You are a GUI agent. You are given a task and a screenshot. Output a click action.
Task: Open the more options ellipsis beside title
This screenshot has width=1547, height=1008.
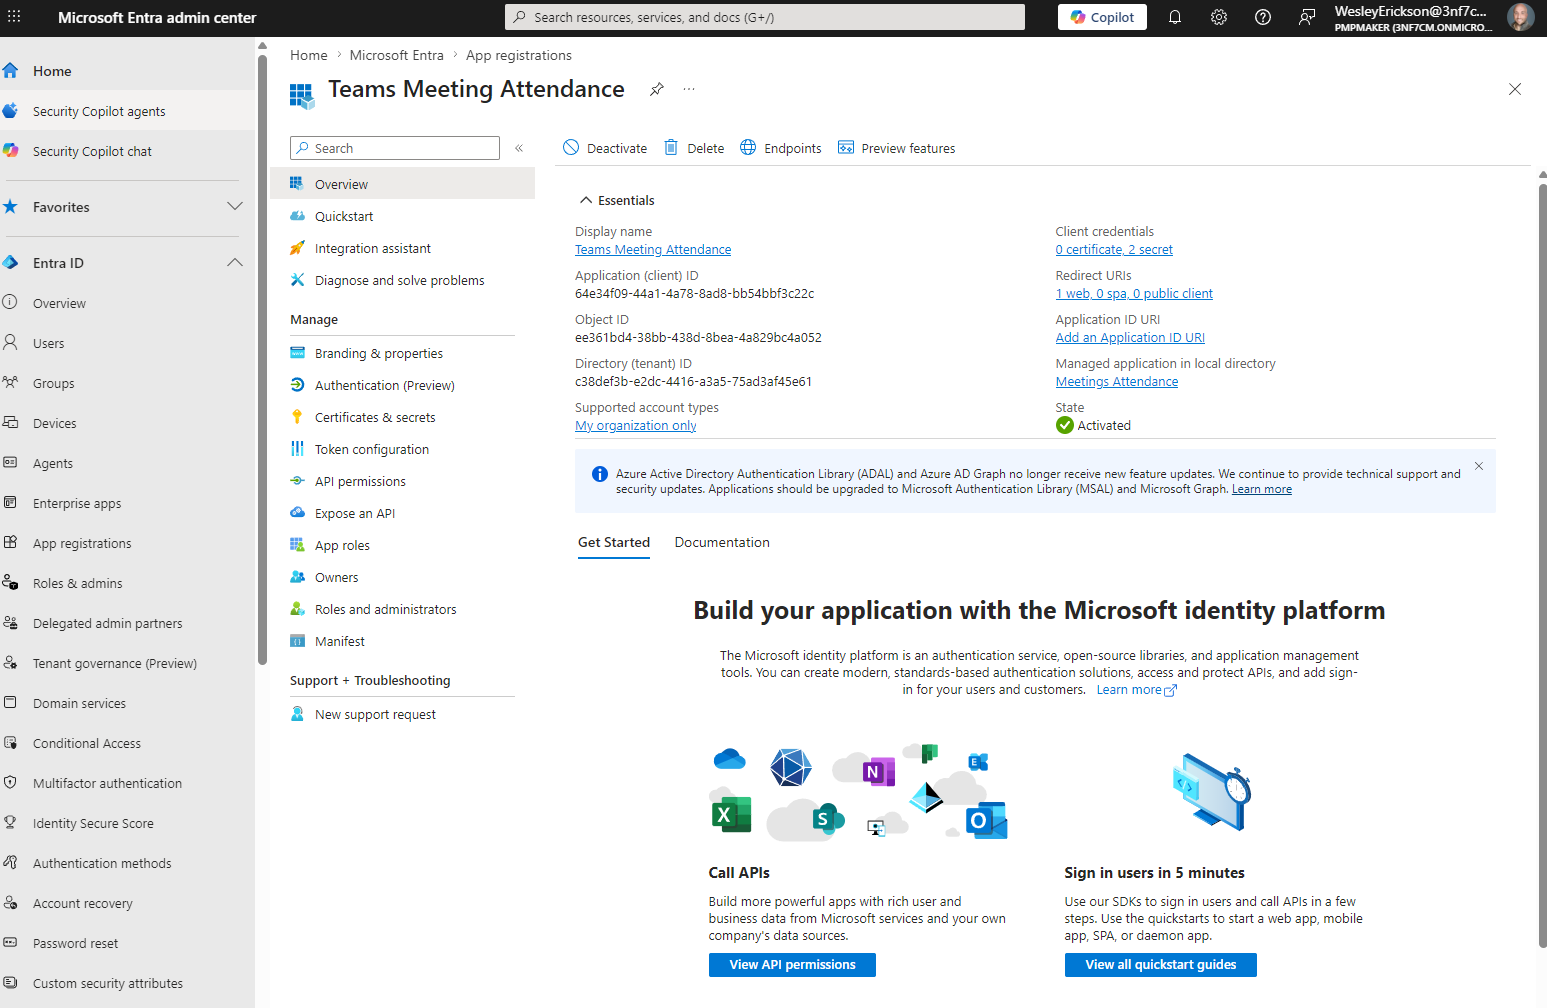(x=689, y=89)
